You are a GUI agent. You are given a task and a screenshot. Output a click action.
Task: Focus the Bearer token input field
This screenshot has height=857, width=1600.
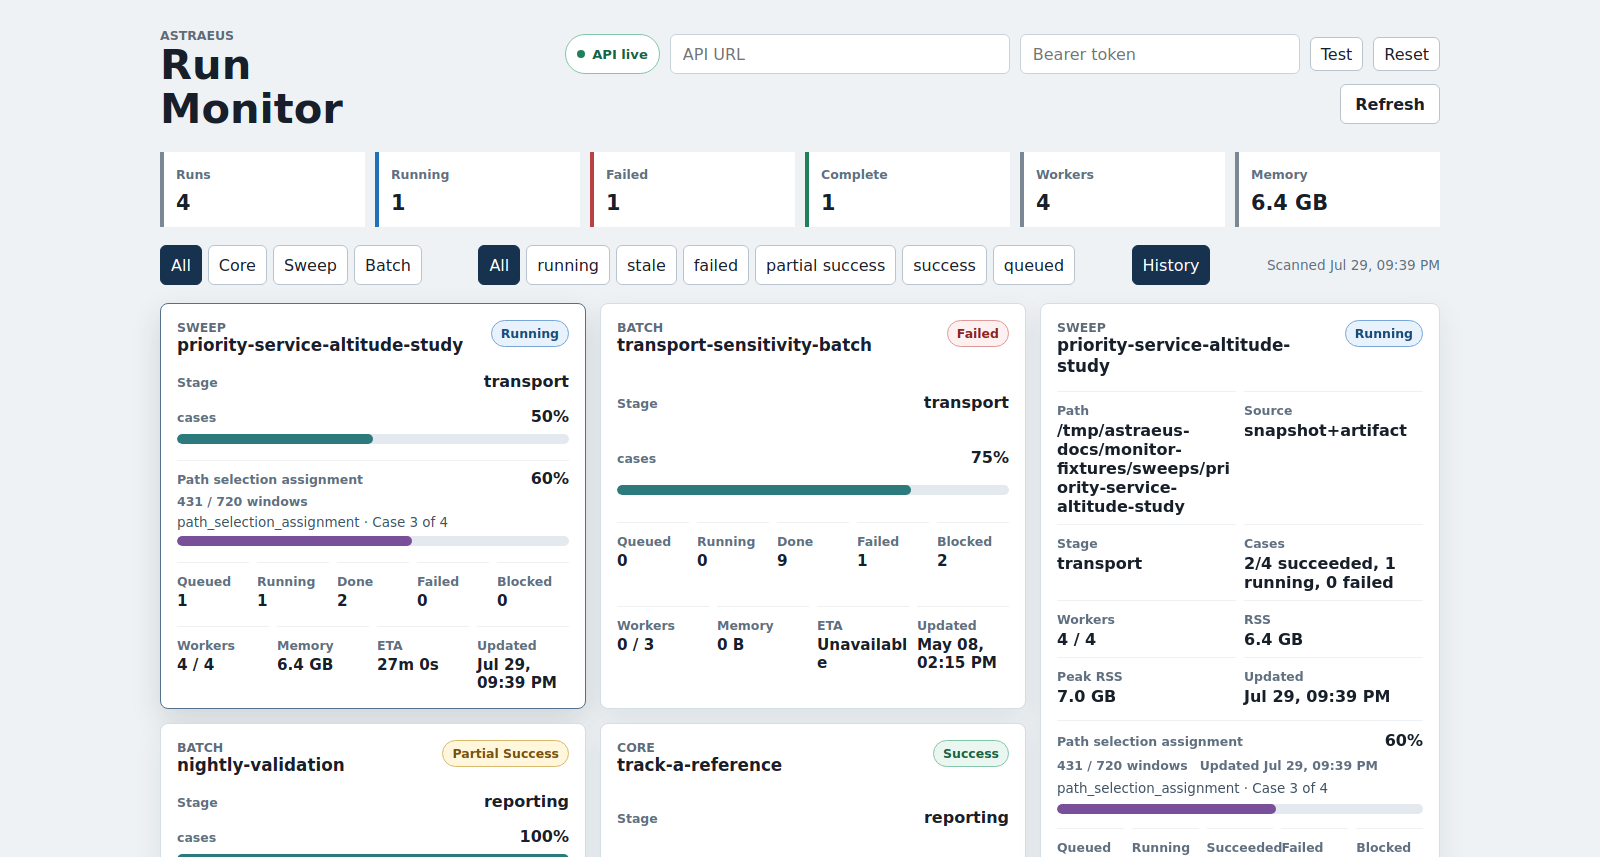[1160, 54]
